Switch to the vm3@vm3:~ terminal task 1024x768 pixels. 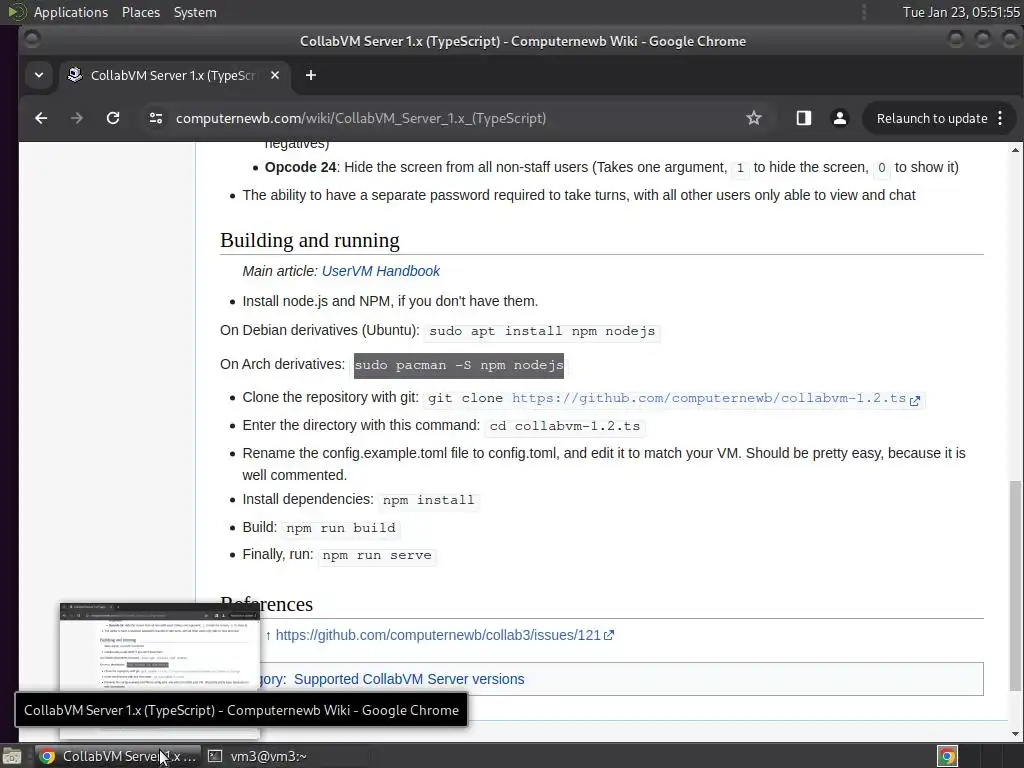pos(258,756)
